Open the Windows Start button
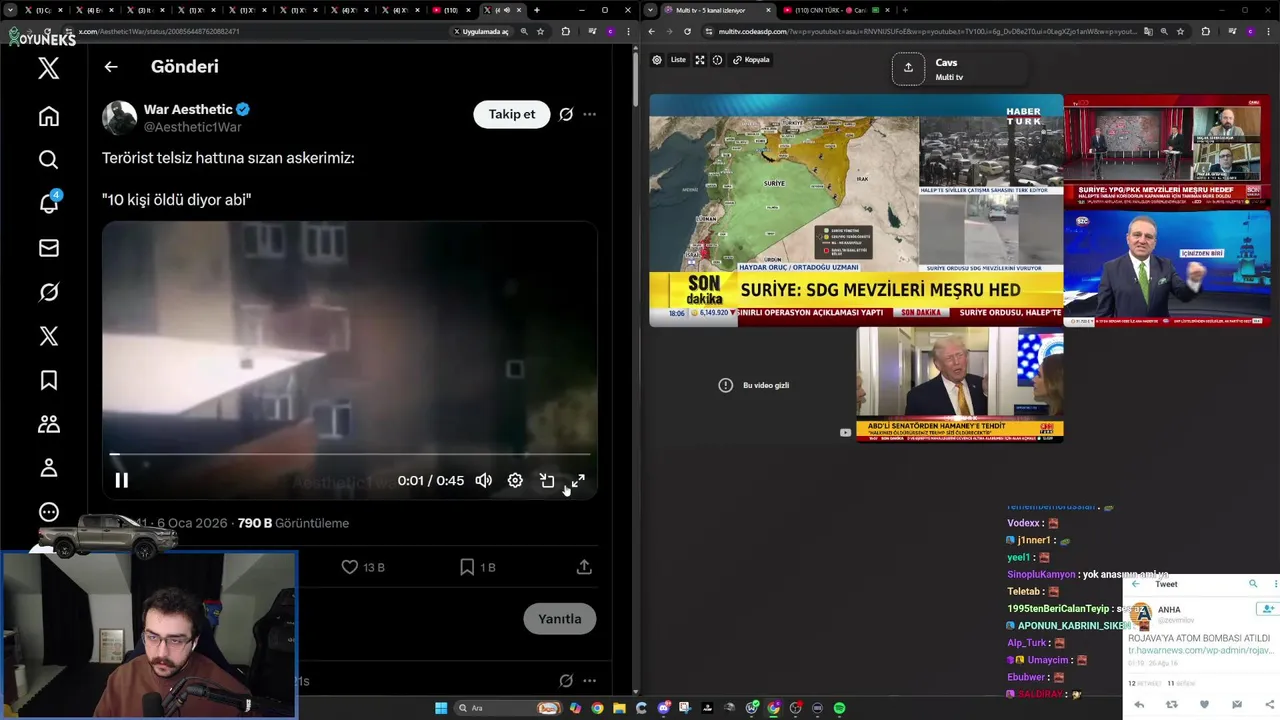Screen dimensions: 1280x720 [441, 708]
